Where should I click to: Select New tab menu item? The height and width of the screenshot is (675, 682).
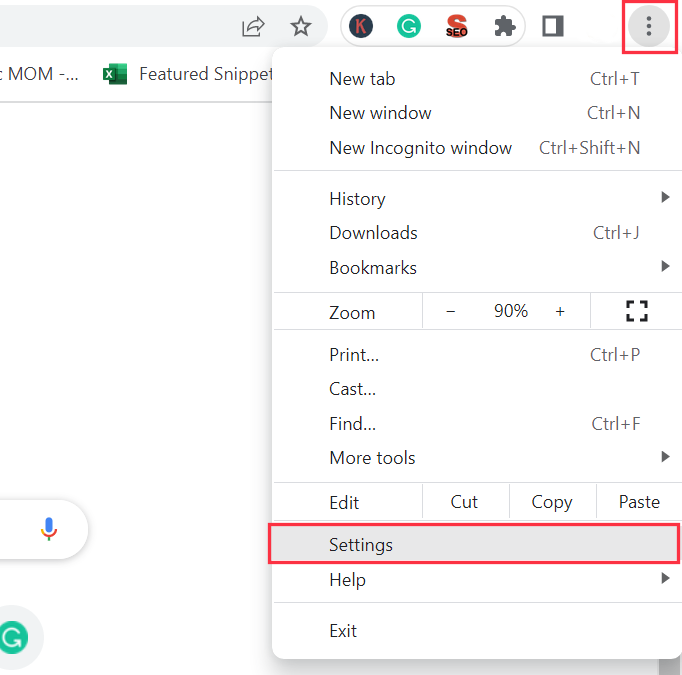tap(478, 79)
